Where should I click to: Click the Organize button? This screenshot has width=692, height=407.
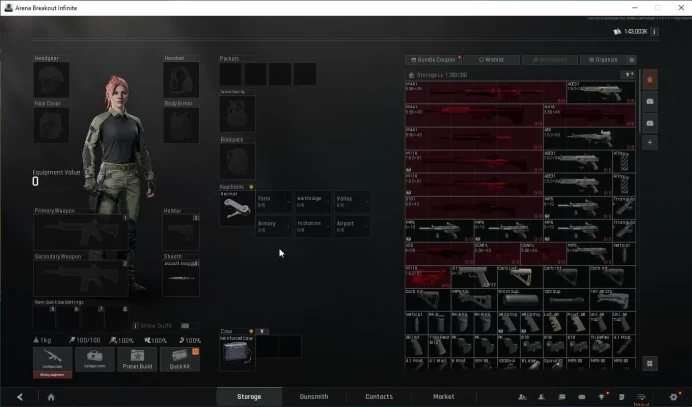pyautogui.click(x=603, y=60)
